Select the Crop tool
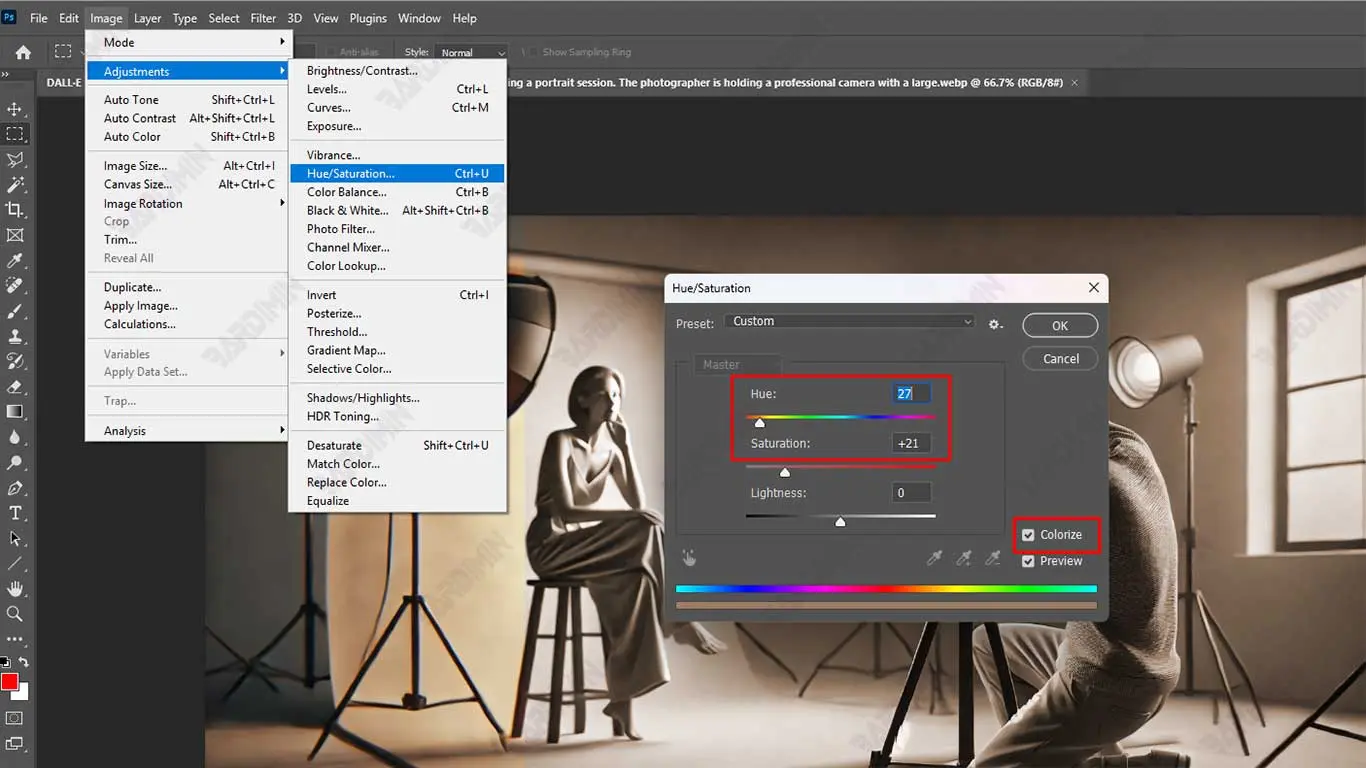Viewport: 1366px width, 768px height. click(15, 210)
